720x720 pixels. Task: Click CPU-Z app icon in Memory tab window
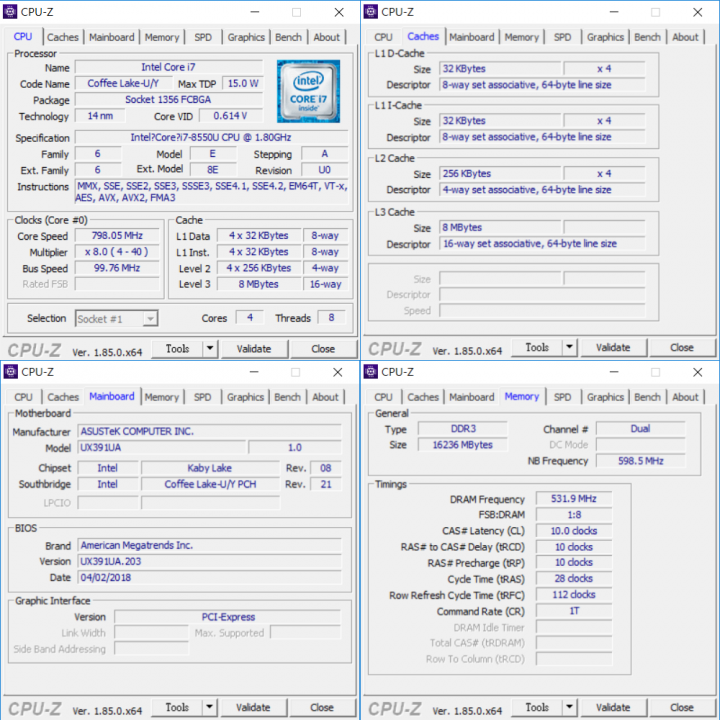pyautogui.click(x=370, y=372)
